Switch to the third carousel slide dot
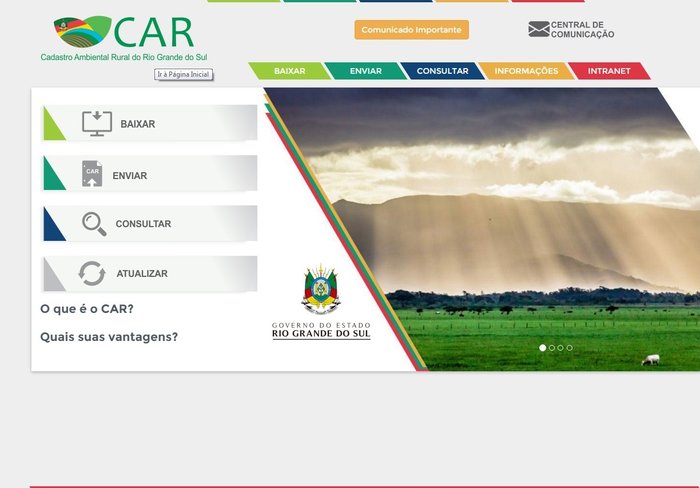The image size is (700, 488). (x=561, y=348)
